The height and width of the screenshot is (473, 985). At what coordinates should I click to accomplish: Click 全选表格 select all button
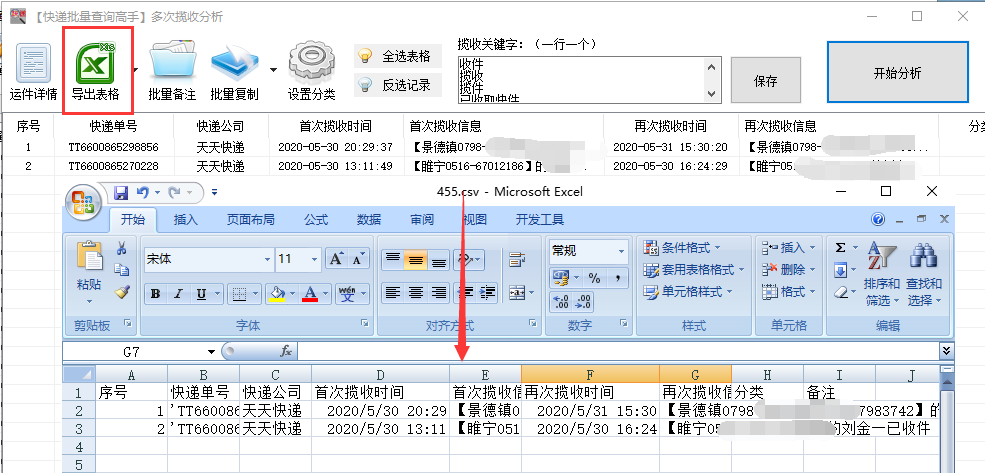398,57
